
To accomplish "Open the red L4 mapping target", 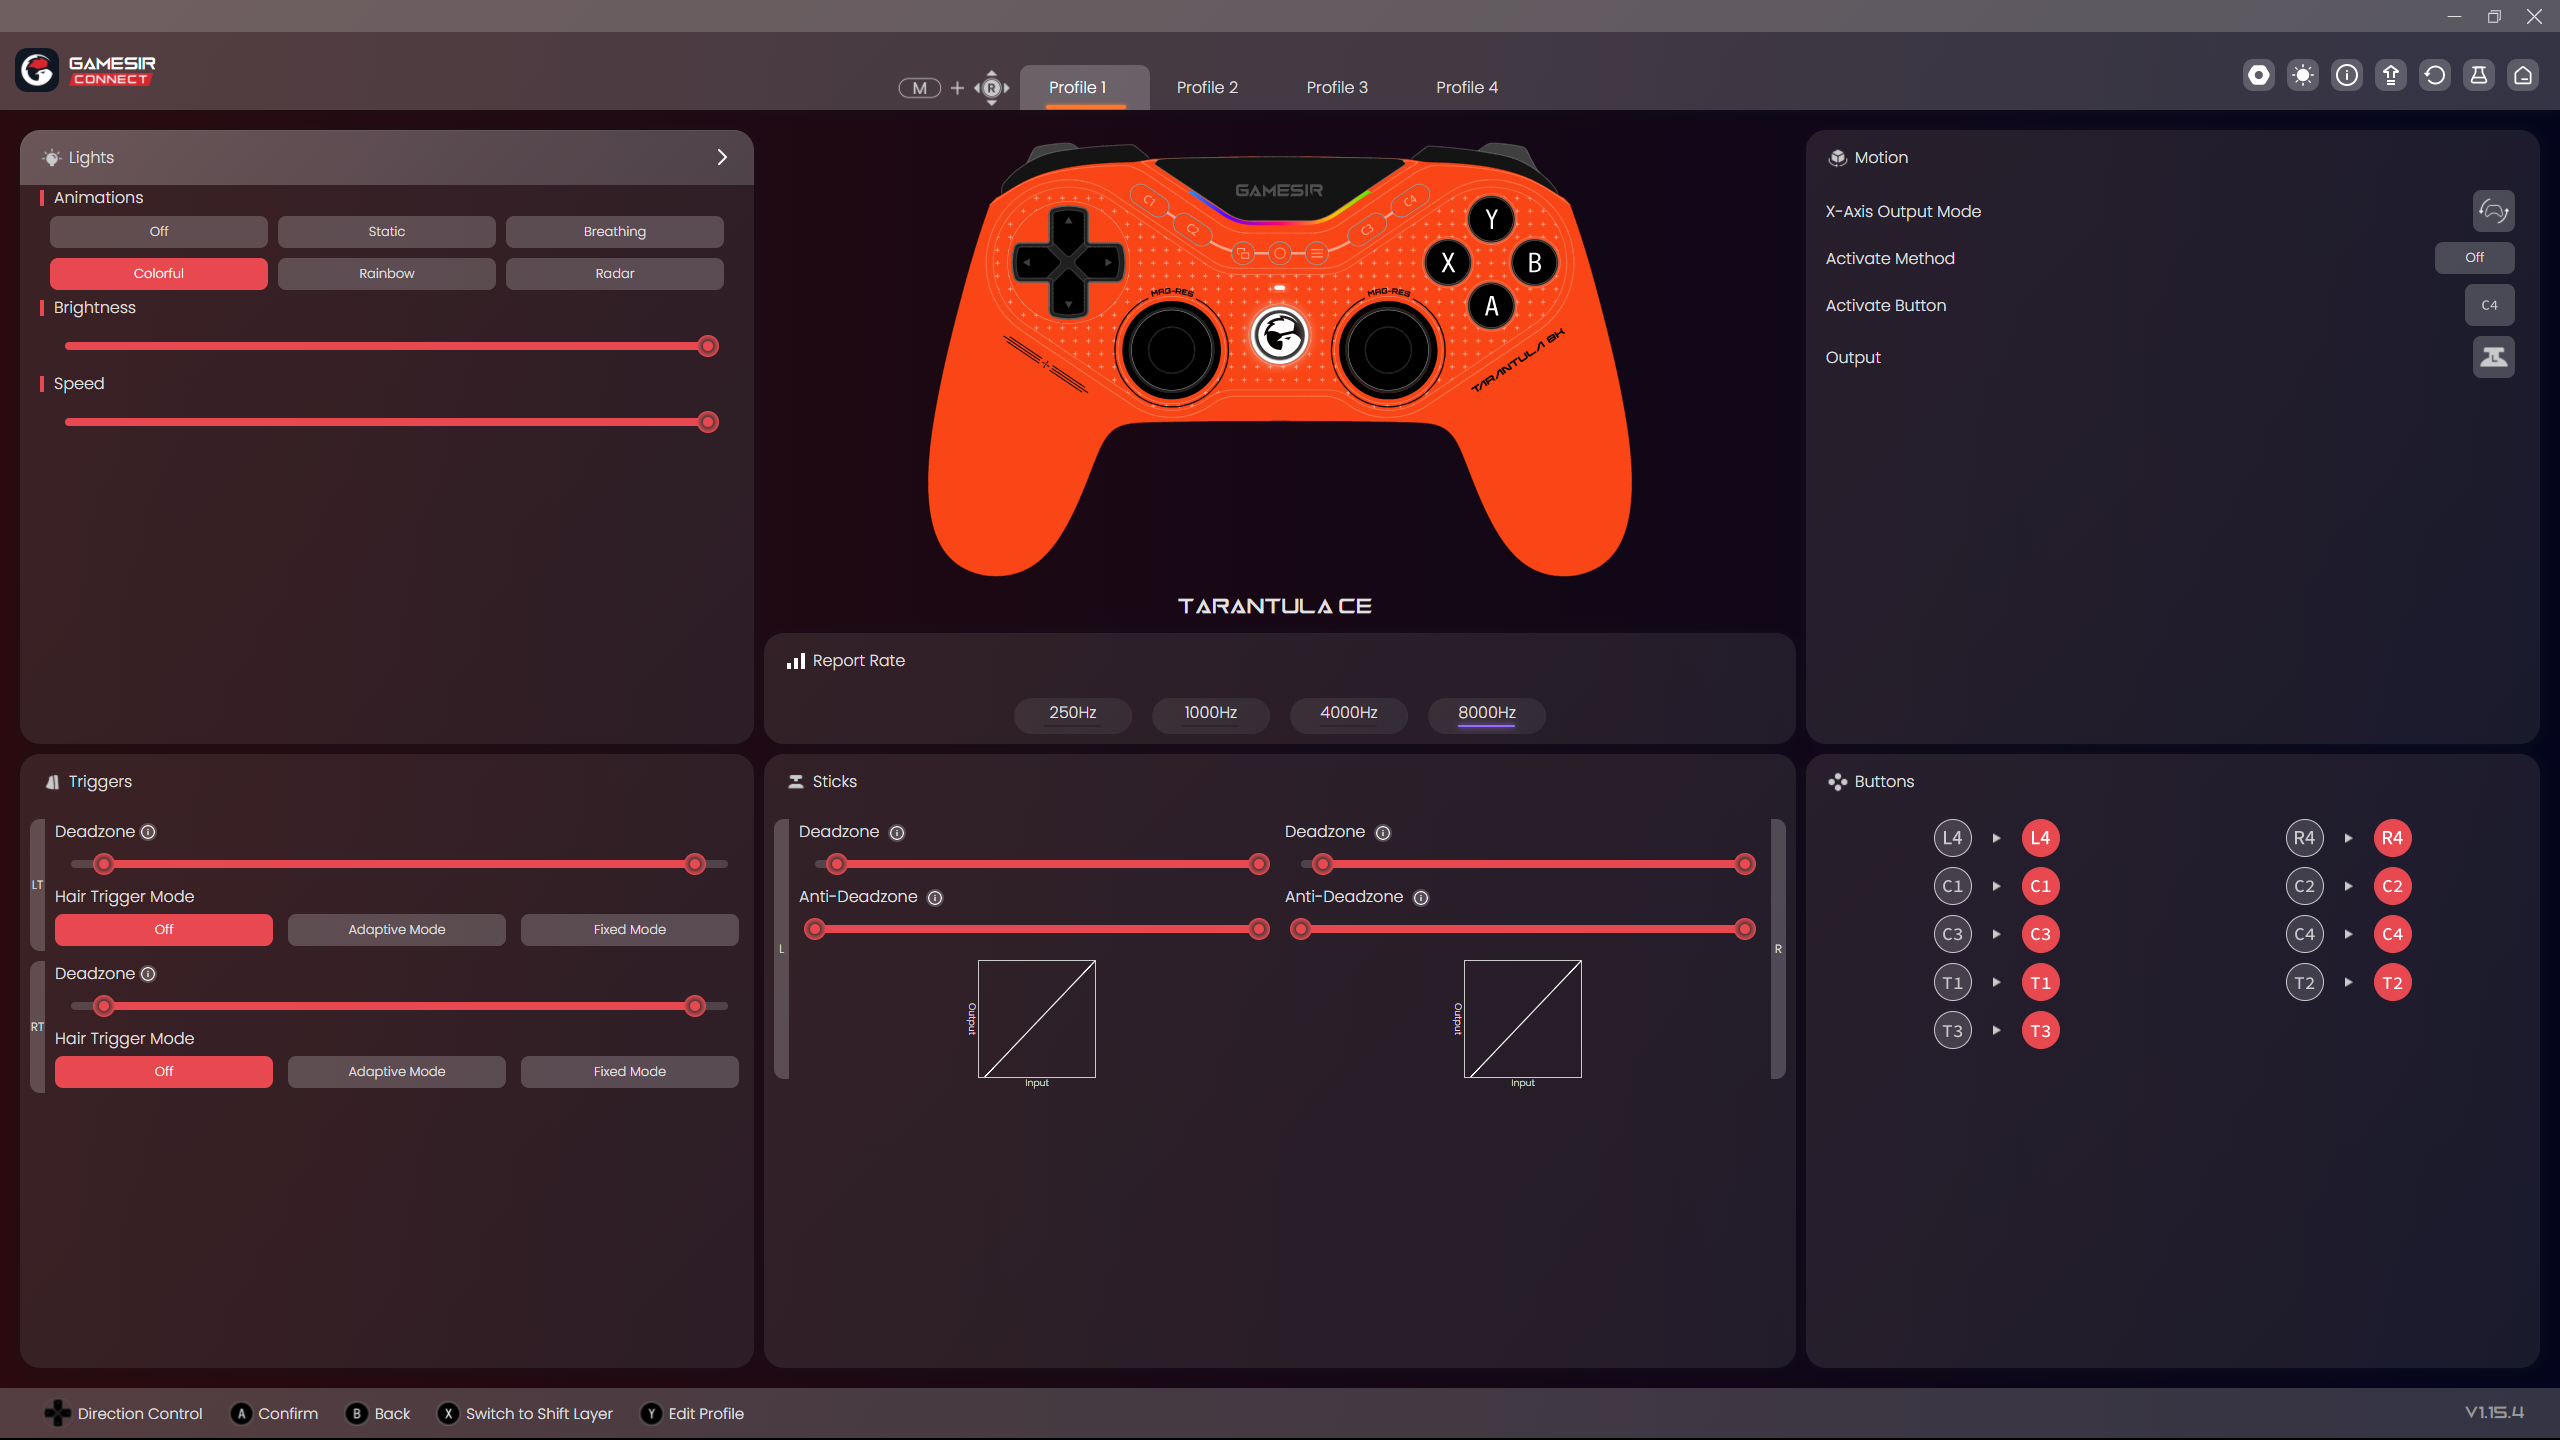I will [2041, 838].
